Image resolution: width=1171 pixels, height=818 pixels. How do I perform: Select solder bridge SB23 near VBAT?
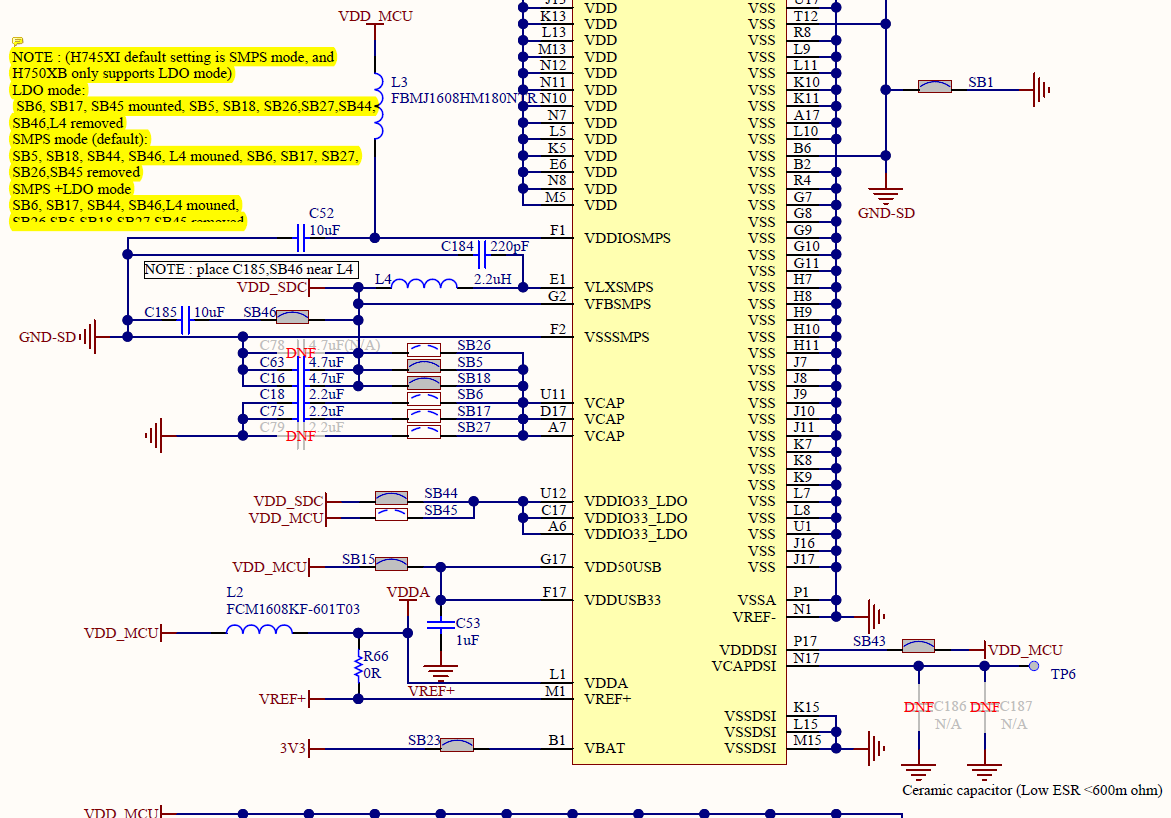[x=457, y=745]
